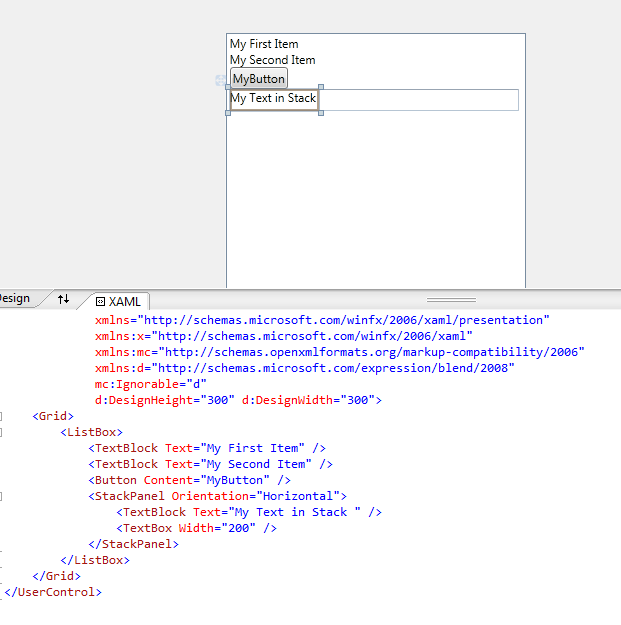This screenshot has width=621, height=625.
Task: Click the default xmlns presentation namespace line
Action: point(322,320)
